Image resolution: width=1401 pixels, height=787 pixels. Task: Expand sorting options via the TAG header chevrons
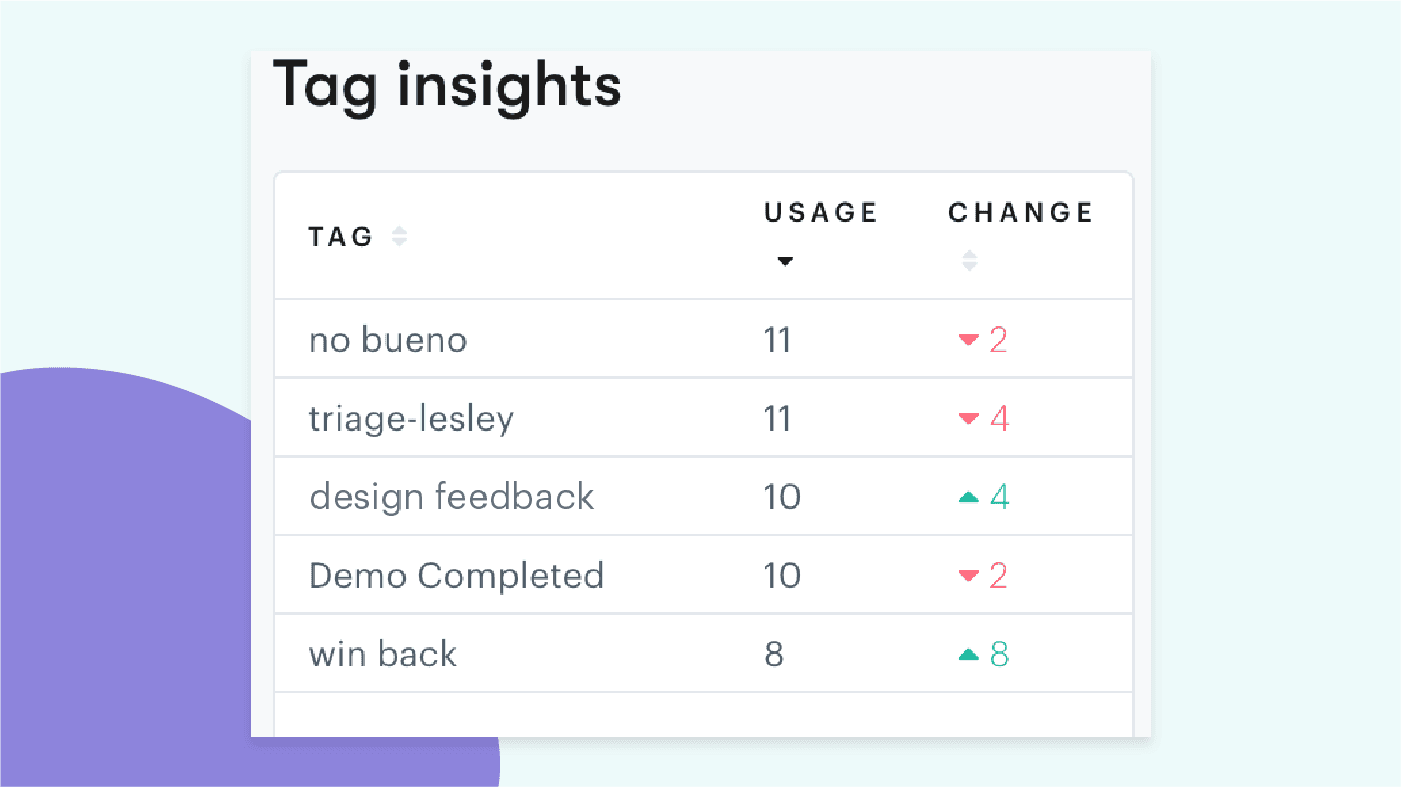coord(398,235)
